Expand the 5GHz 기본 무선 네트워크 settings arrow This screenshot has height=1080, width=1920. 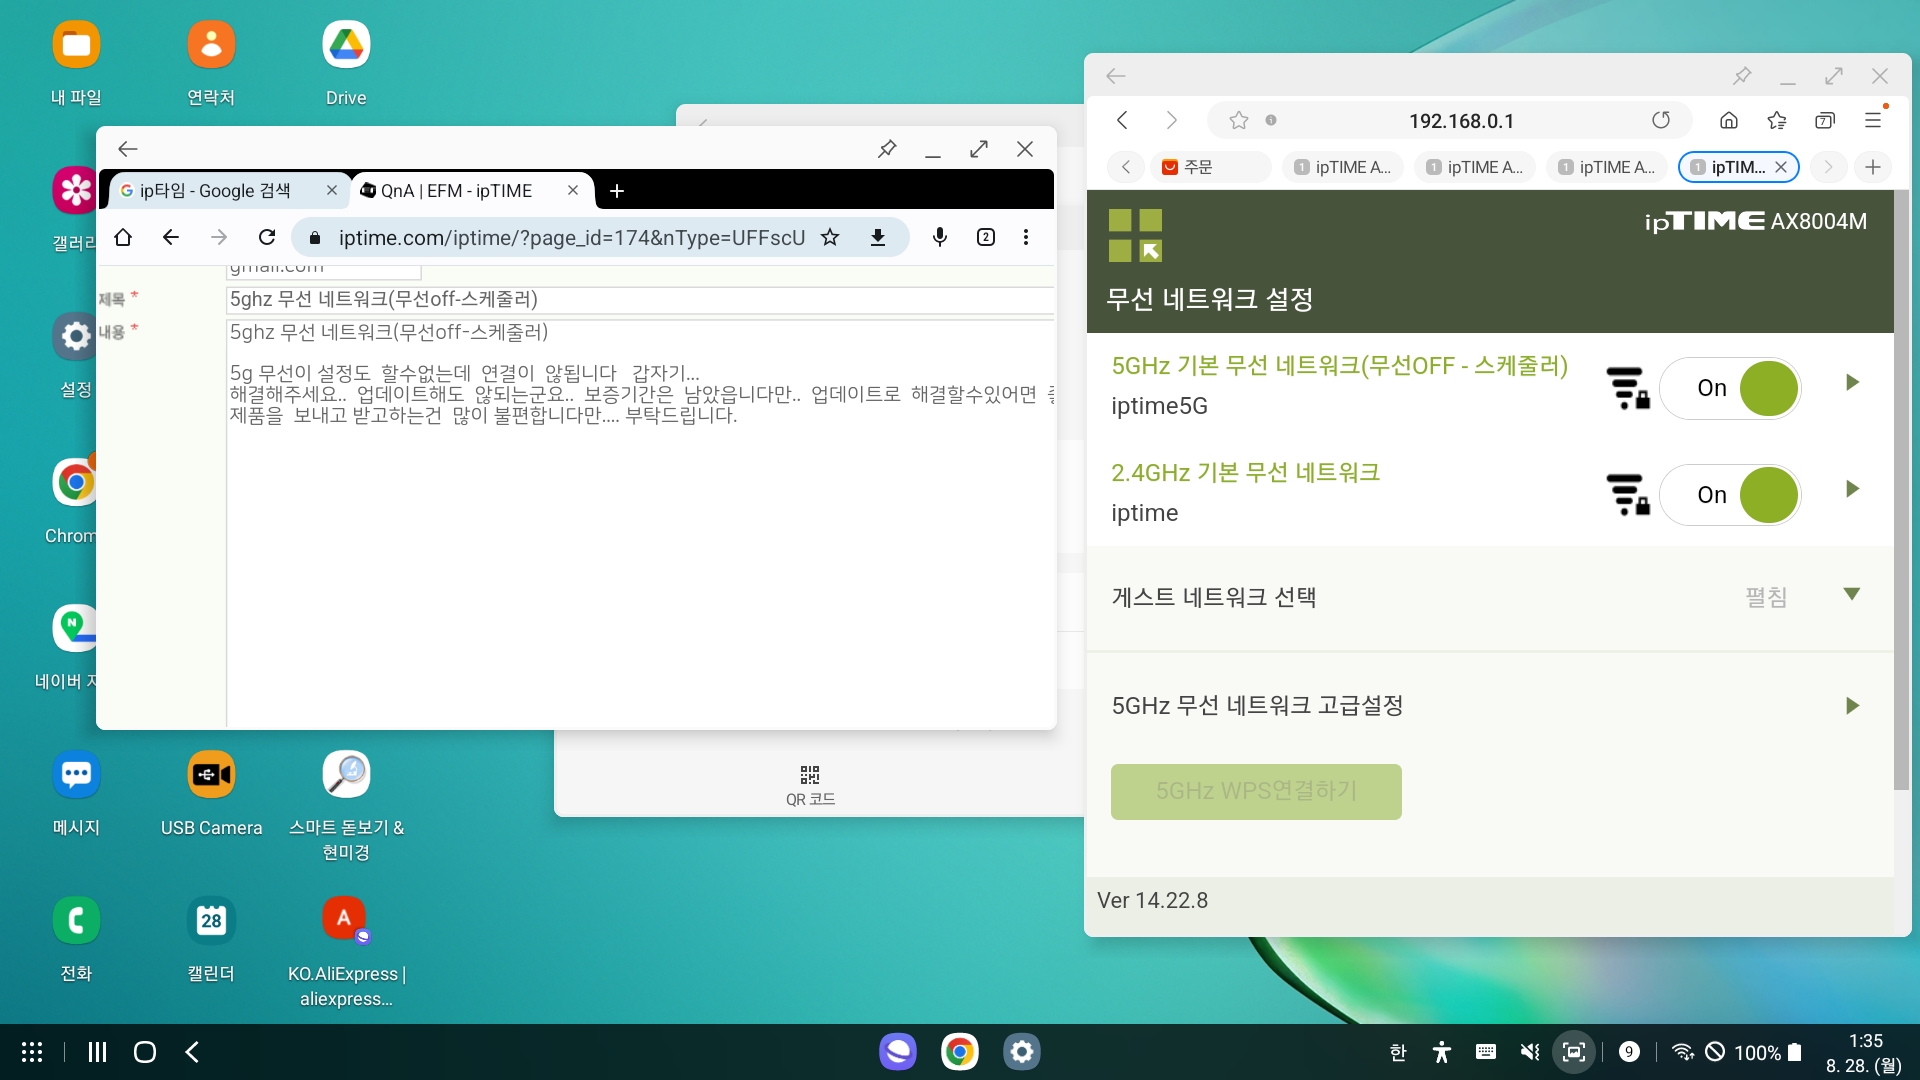[x=1852, y=383]
